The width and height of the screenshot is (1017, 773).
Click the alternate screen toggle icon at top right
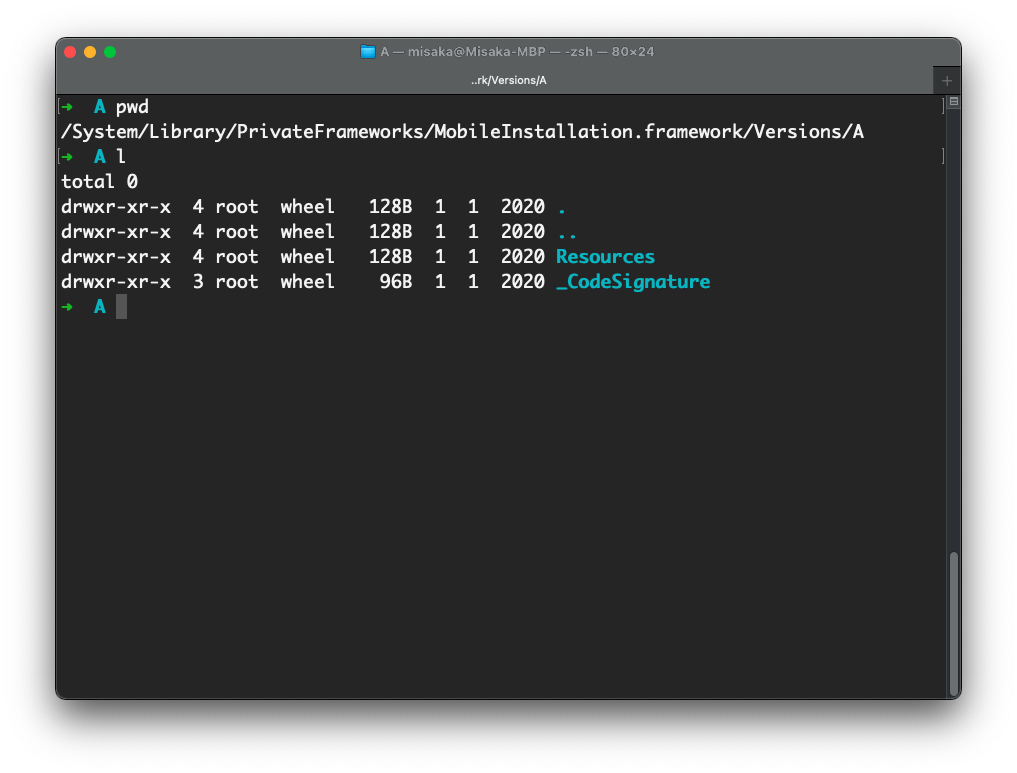(x=953, y=101)
